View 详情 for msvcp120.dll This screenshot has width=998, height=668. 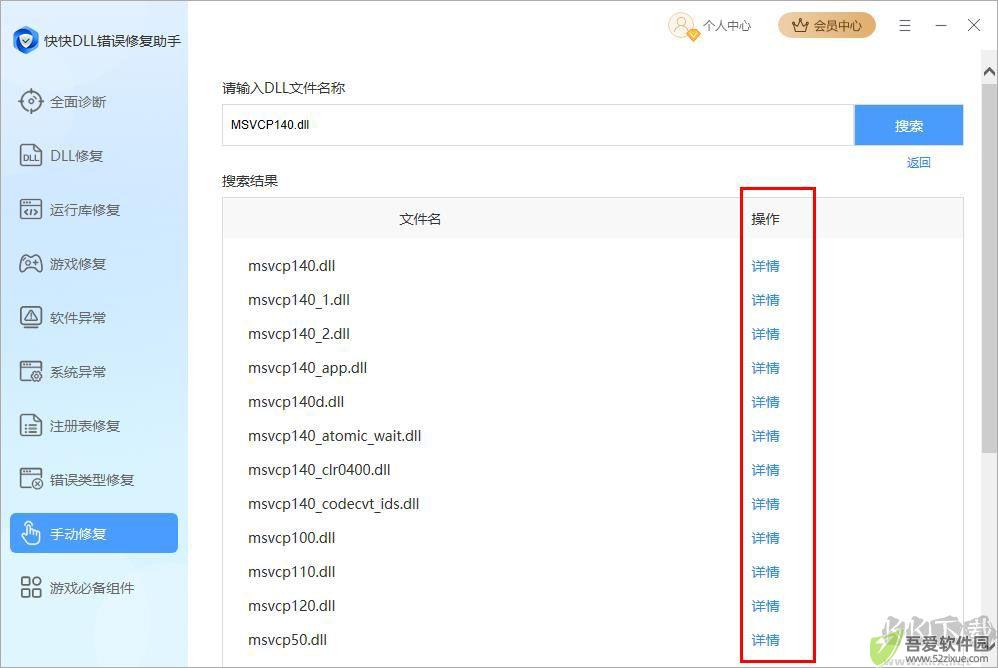click(x=765, y=606)
